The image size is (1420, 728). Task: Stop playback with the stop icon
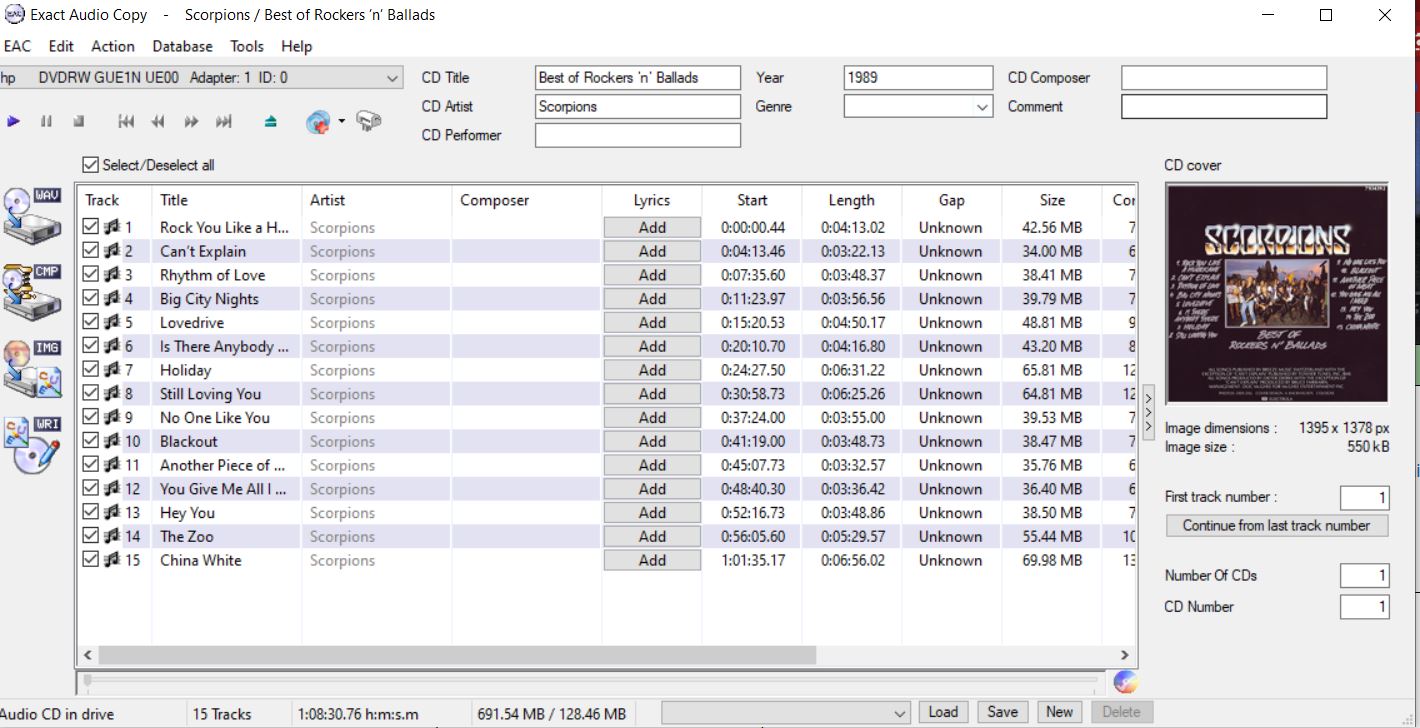click(x=78, y=122)
